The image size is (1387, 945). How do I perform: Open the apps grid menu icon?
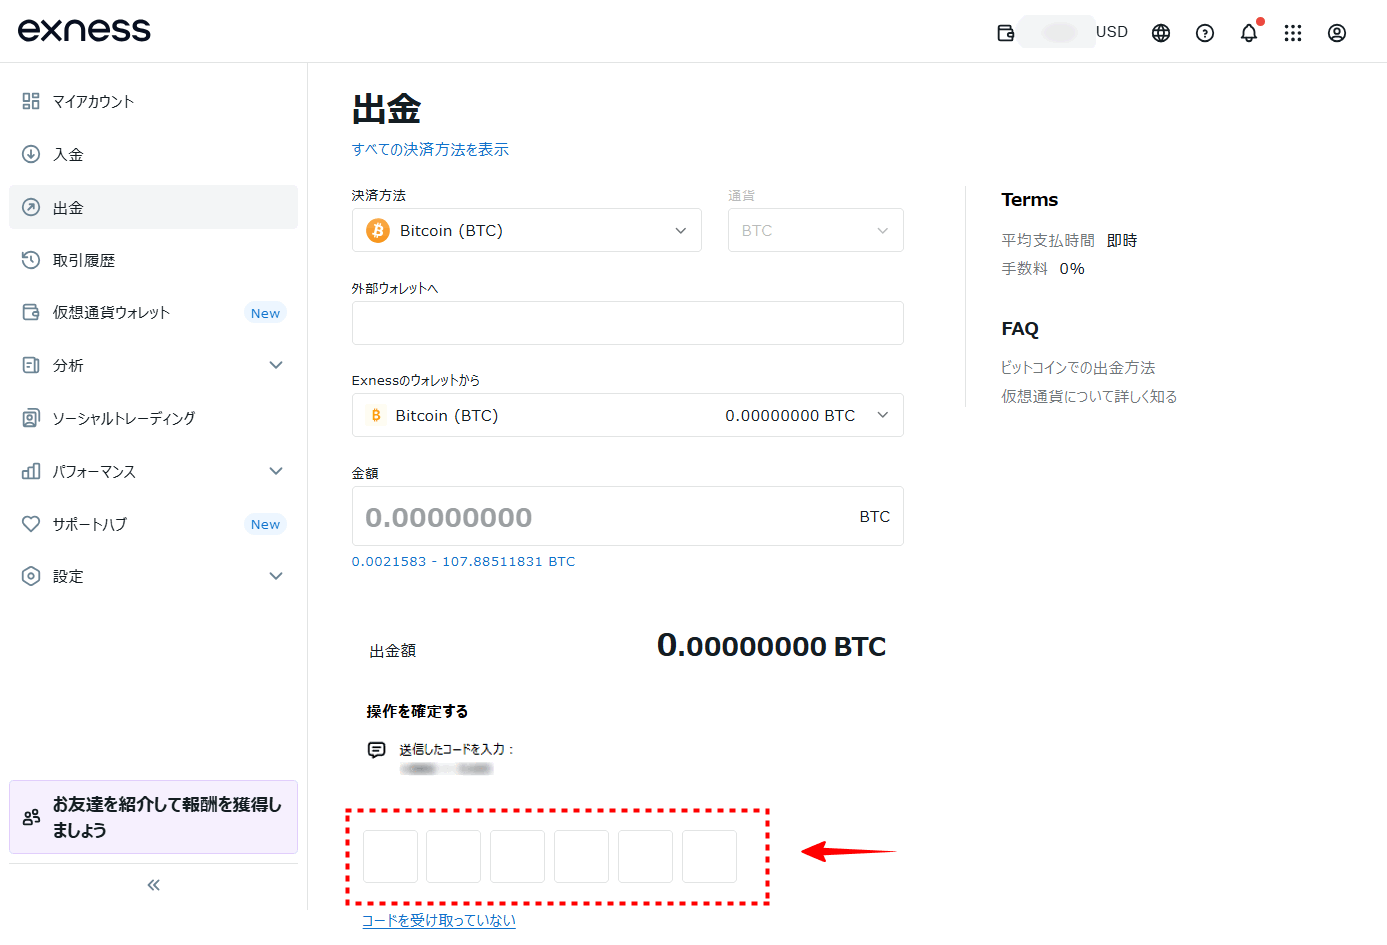(x=1293, y=33)
